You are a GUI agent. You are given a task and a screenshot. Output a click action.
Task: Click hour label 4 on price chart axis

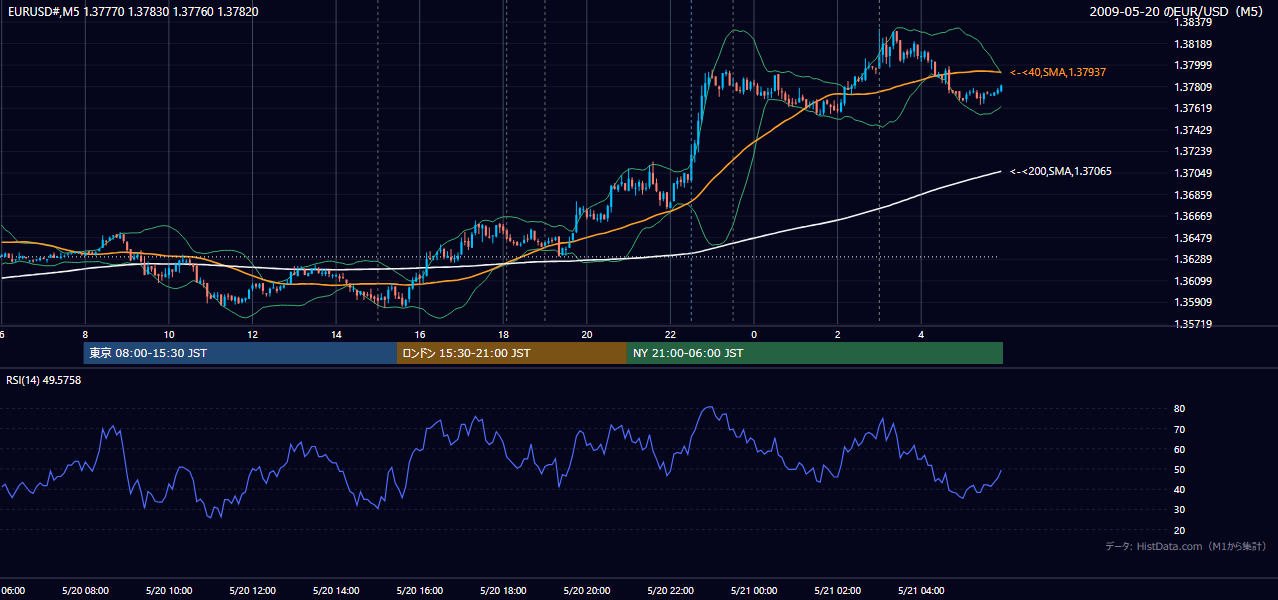pos(922,334)
